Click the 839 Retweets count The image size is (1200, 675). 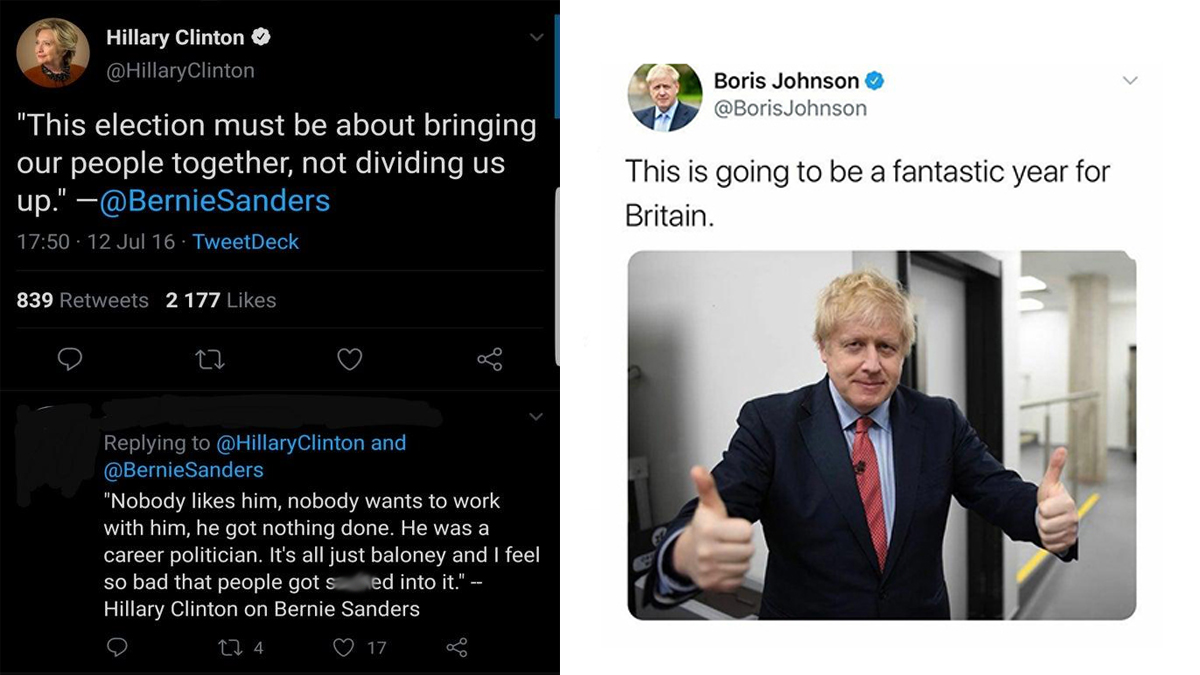(81, 300)
